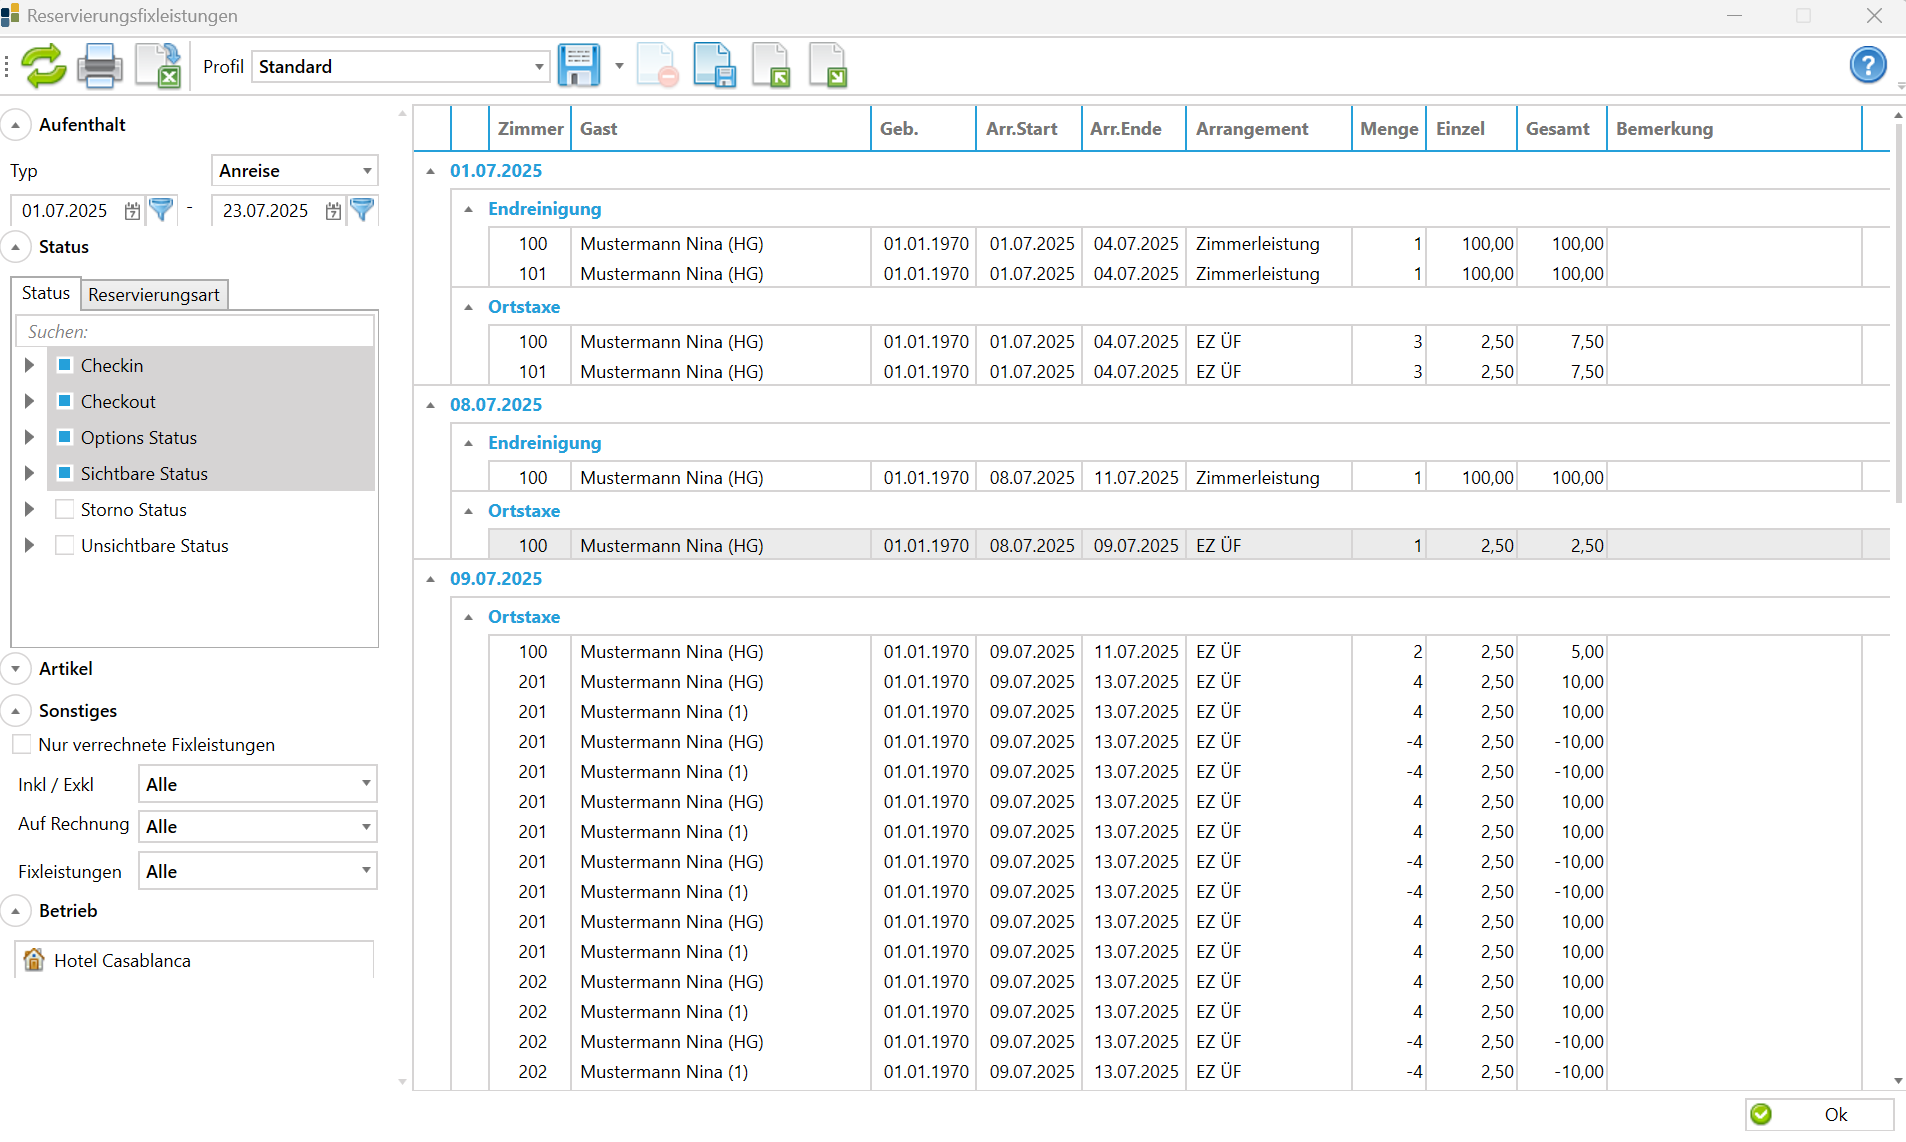The width and height of the screenshot is (1906, 1142).
Task: Expand the Artikel section
Action: pos(16,669)
